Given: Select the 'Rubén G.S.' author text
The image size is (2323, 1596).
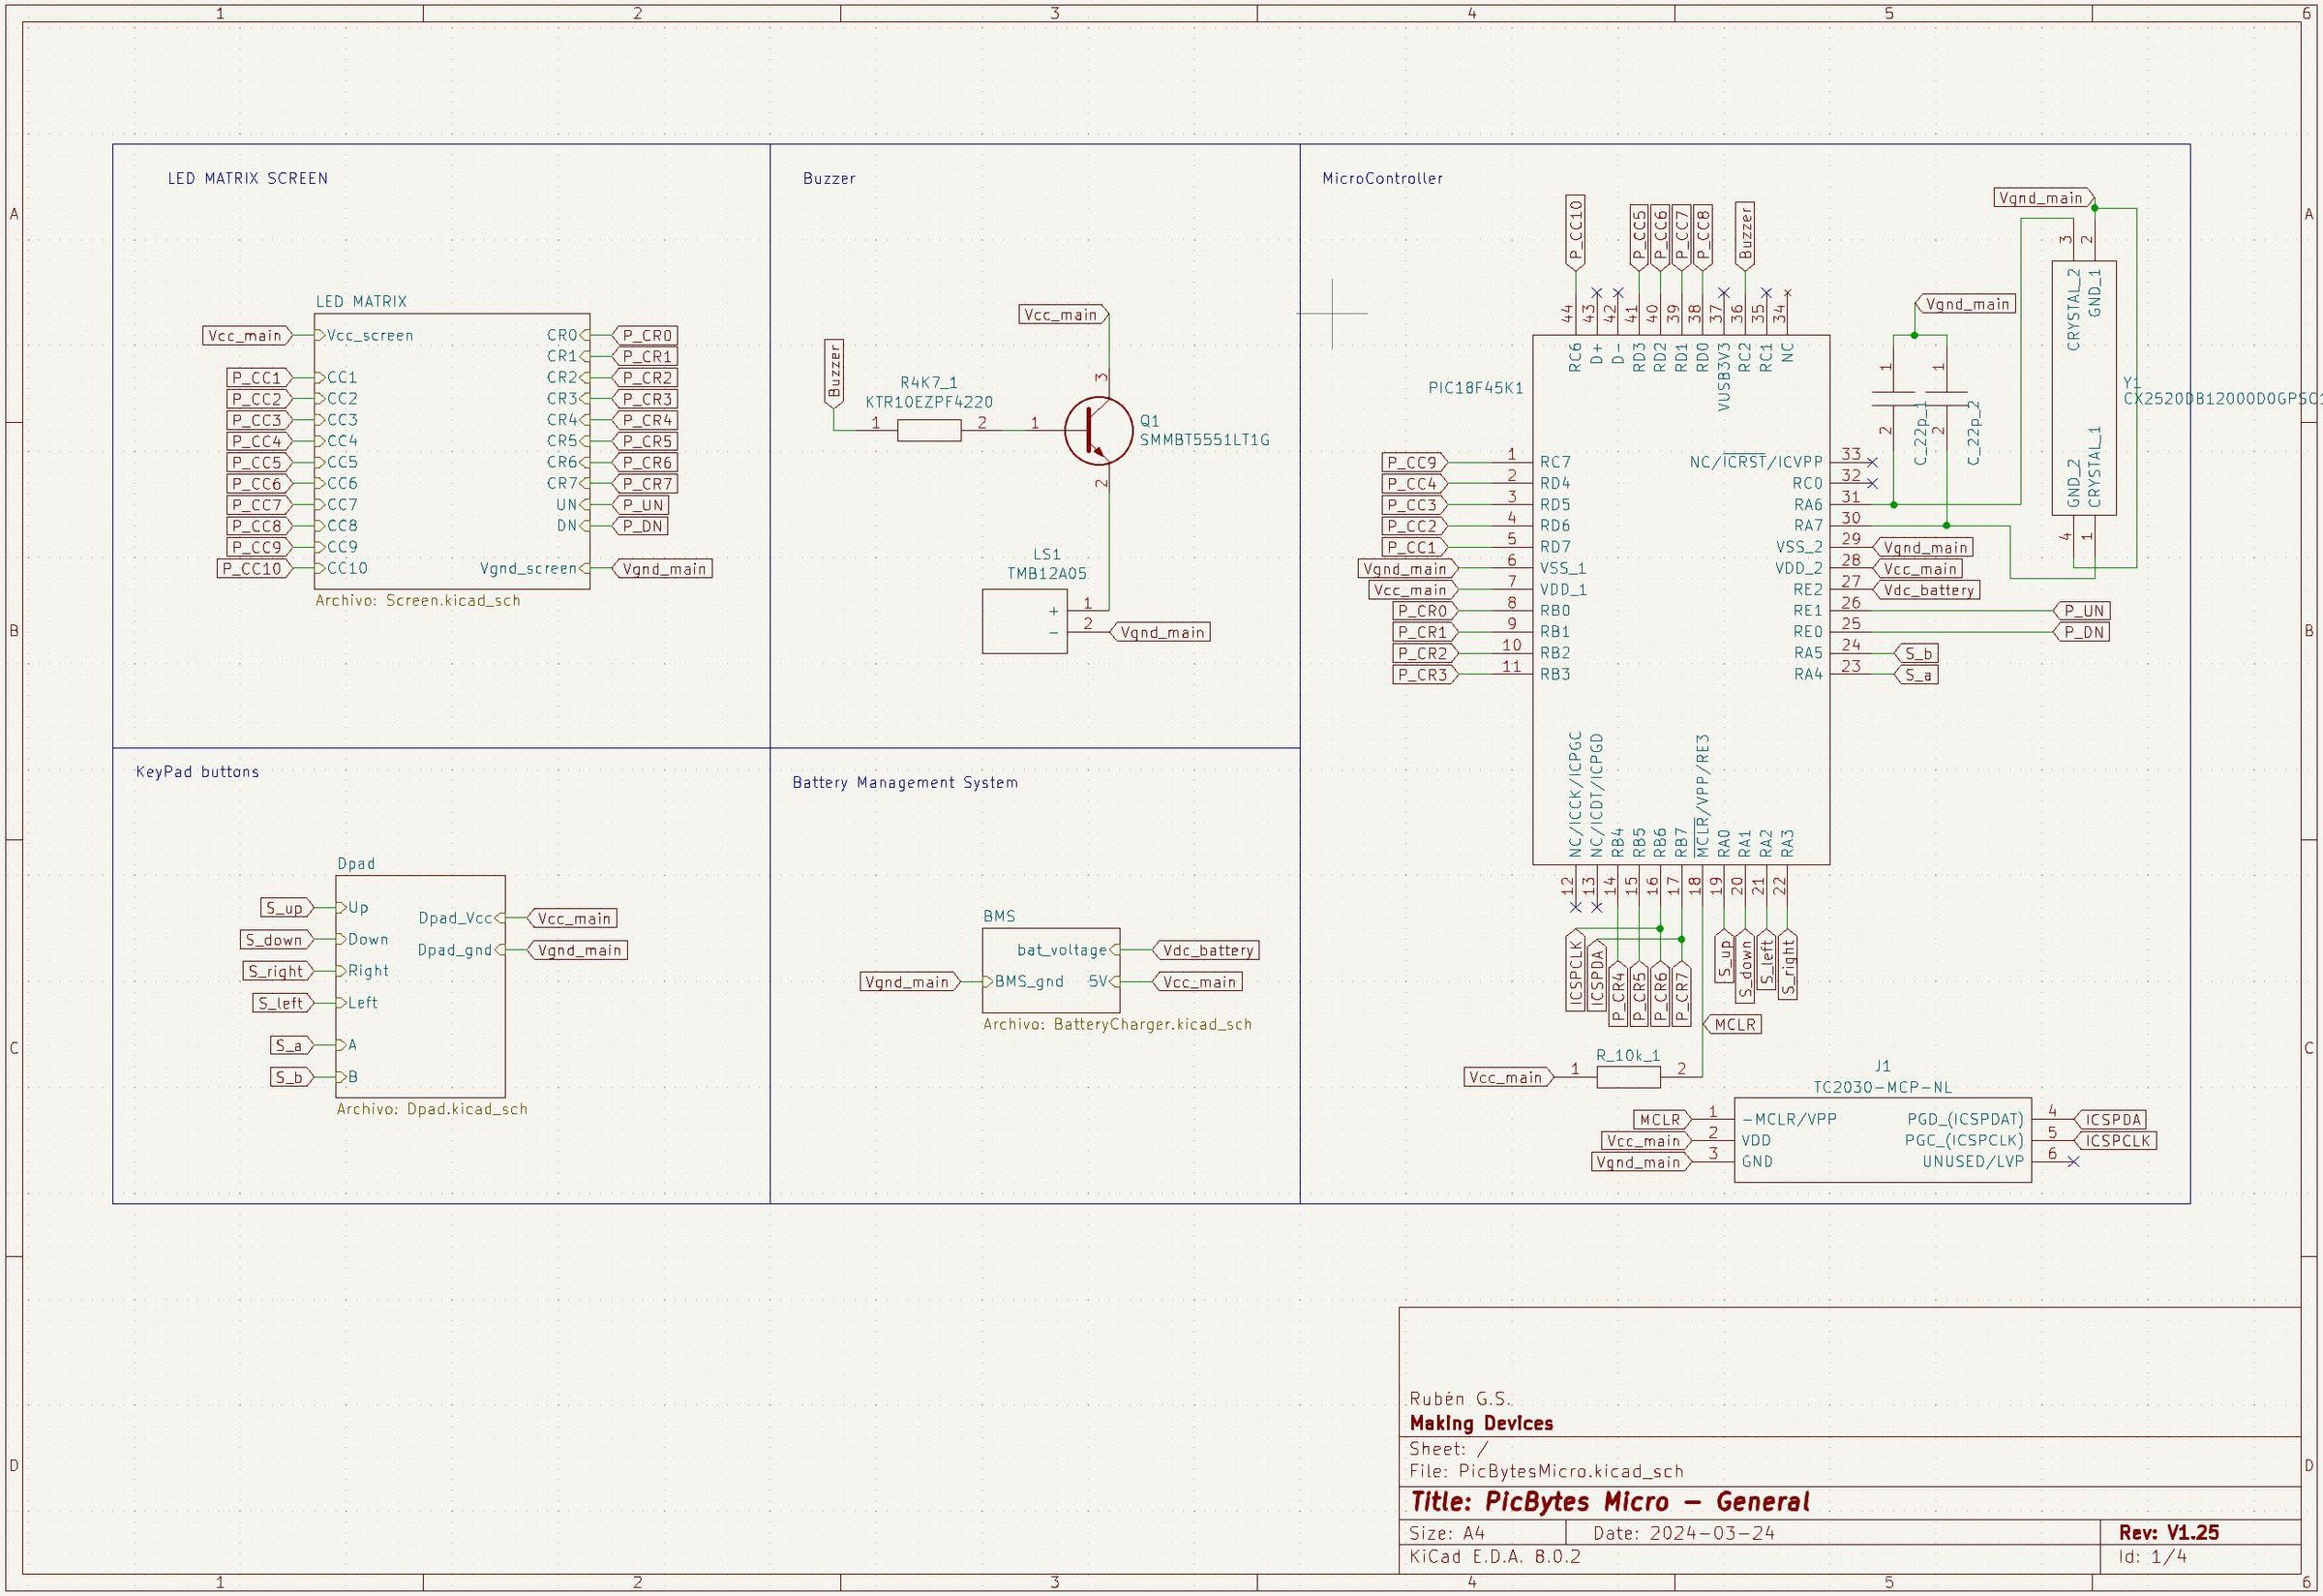Looking at the screenshot, I should (x=1461, y=1399).
